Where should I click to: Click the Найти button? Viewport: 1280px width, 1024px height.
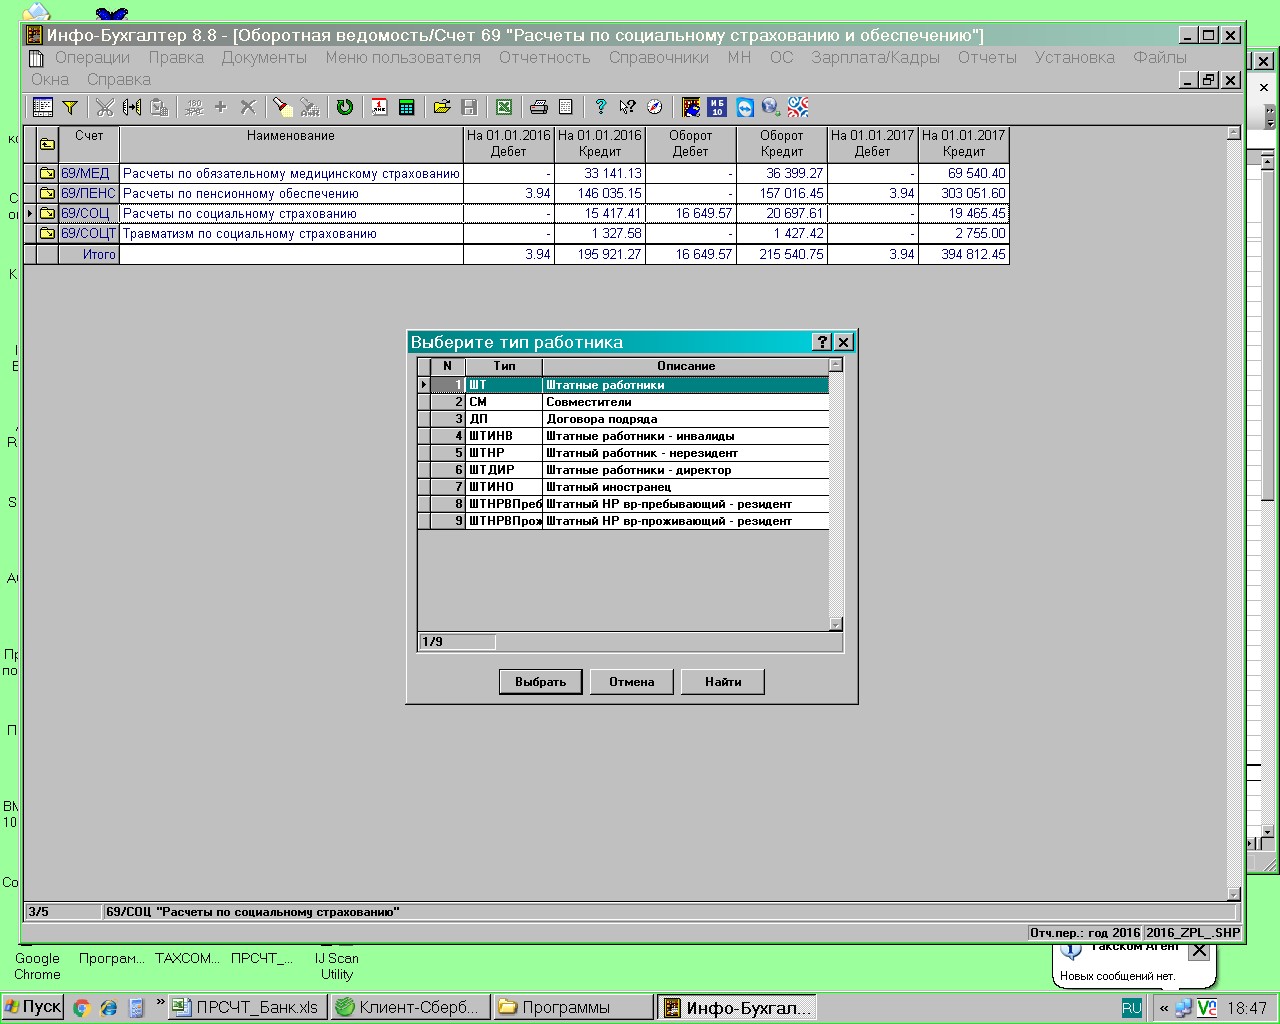click(723, 682)
